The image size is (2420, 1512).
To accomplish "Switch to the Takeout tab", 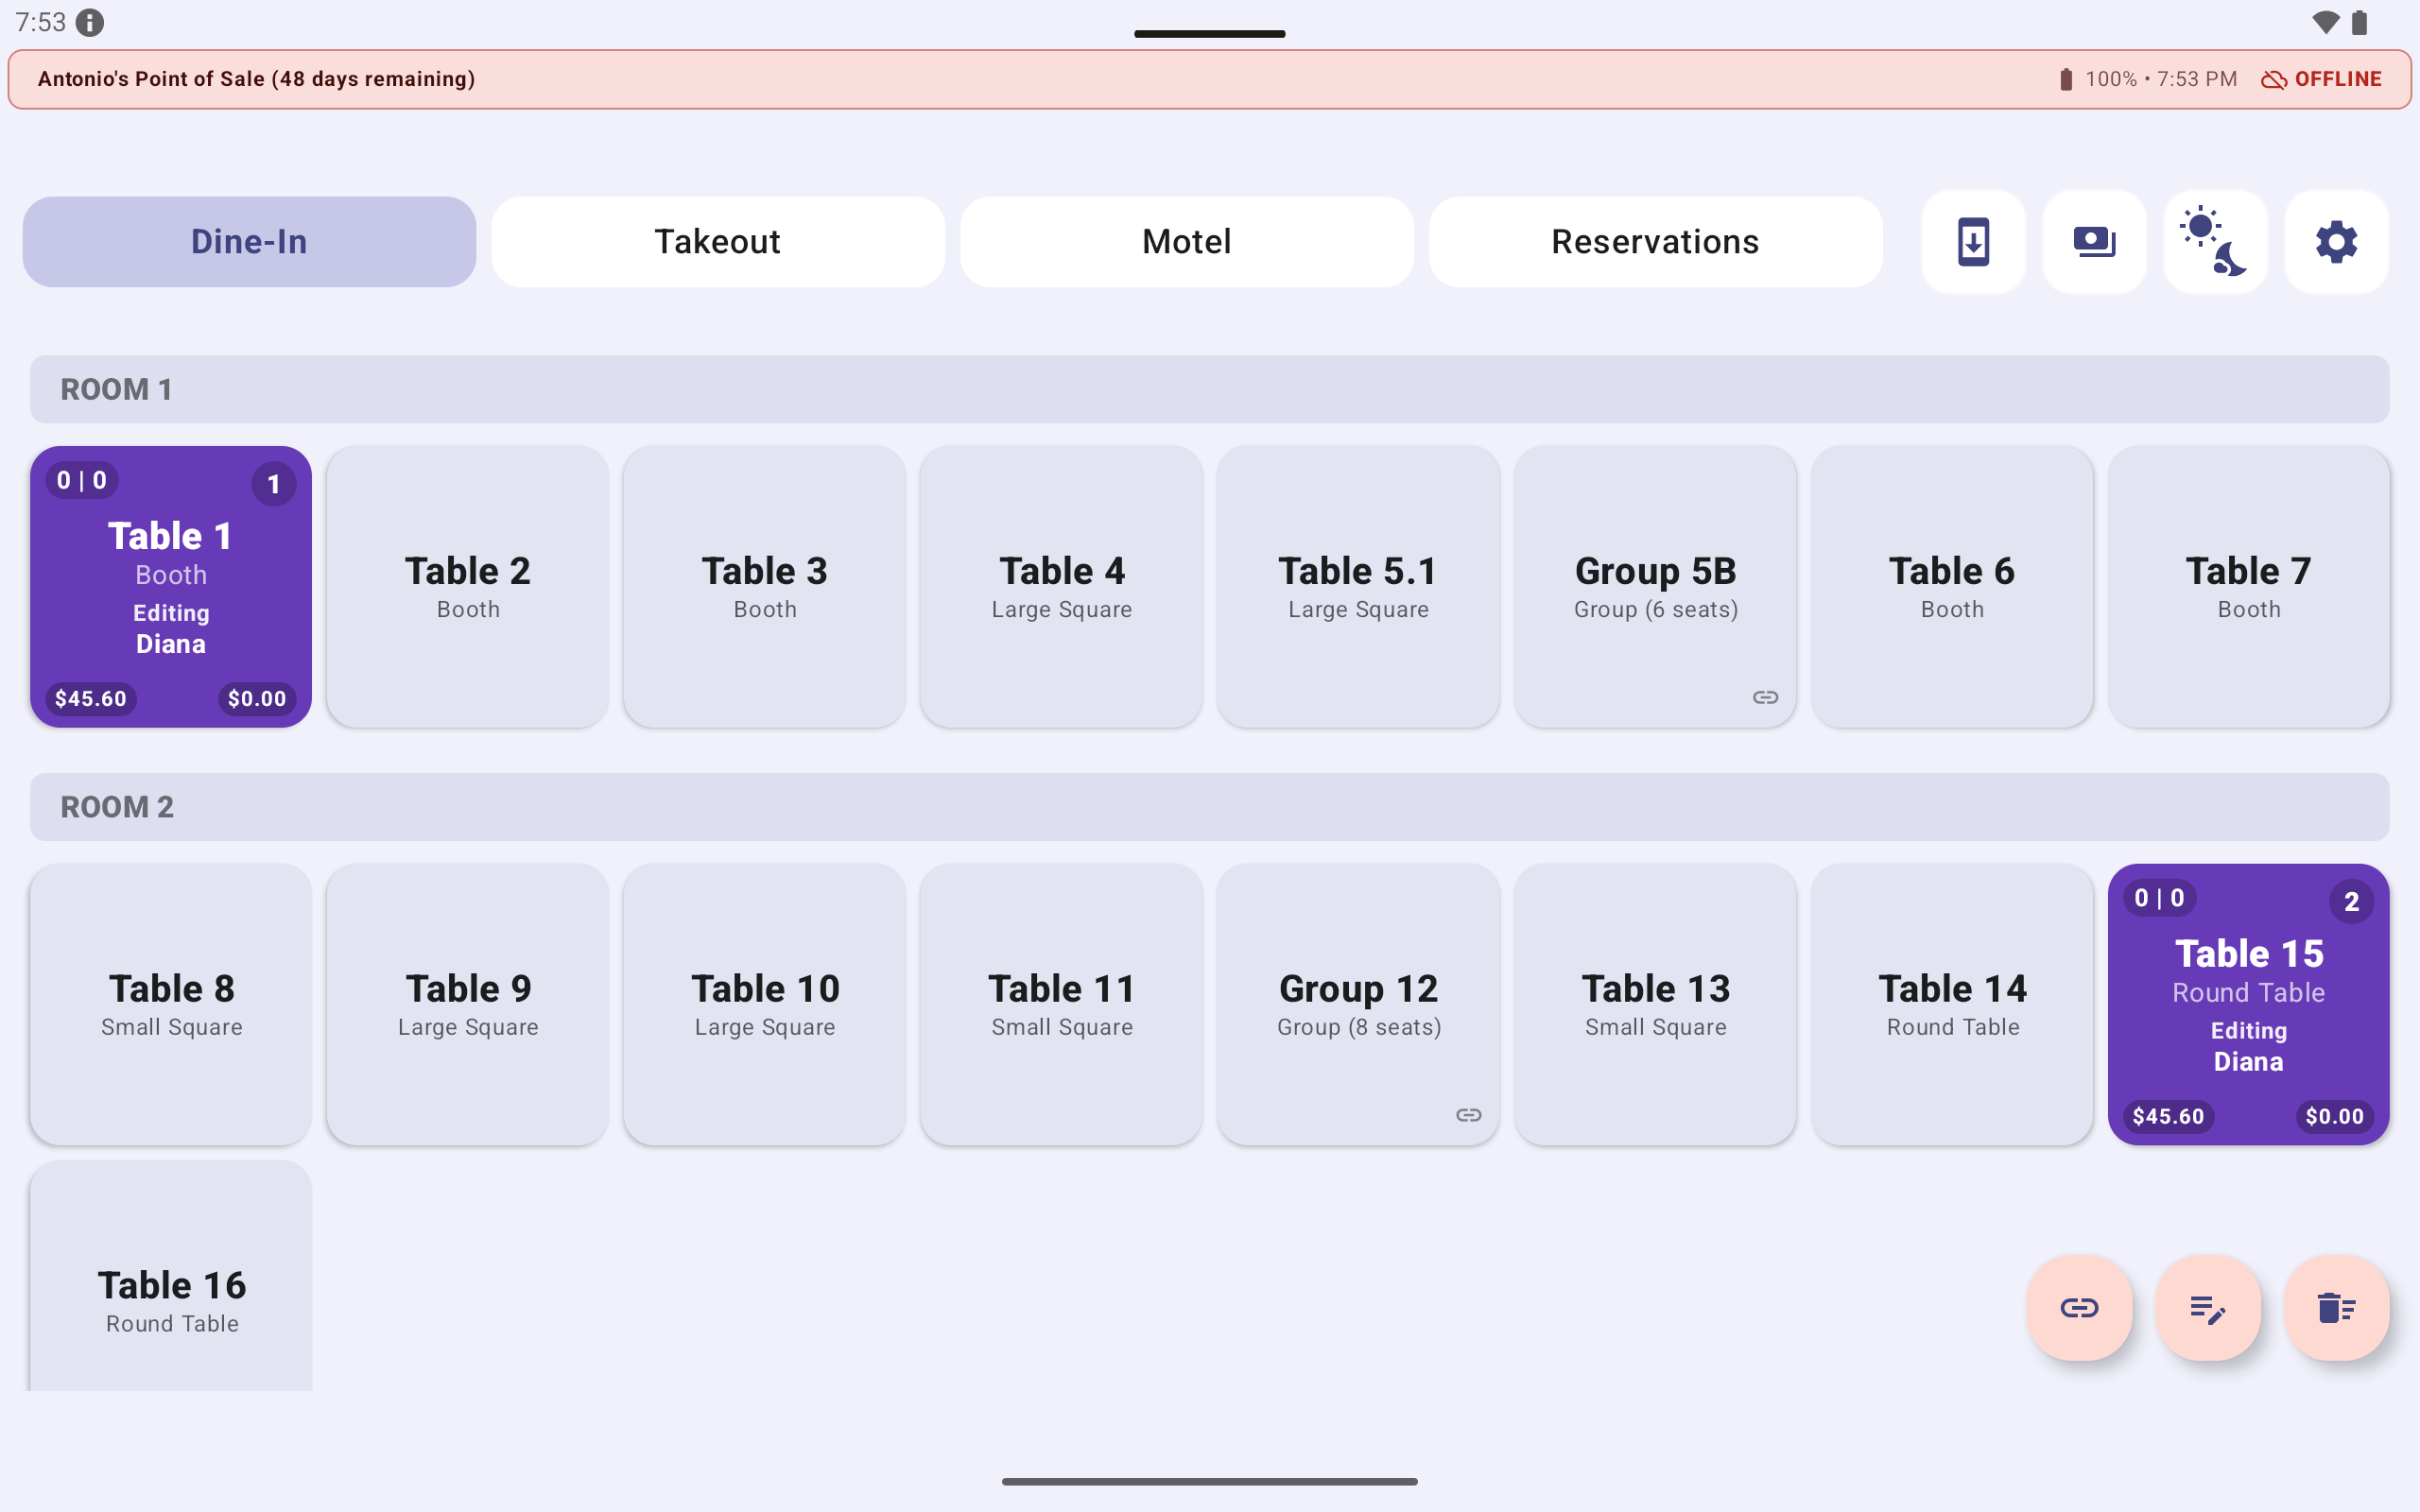I will point(718,242).
